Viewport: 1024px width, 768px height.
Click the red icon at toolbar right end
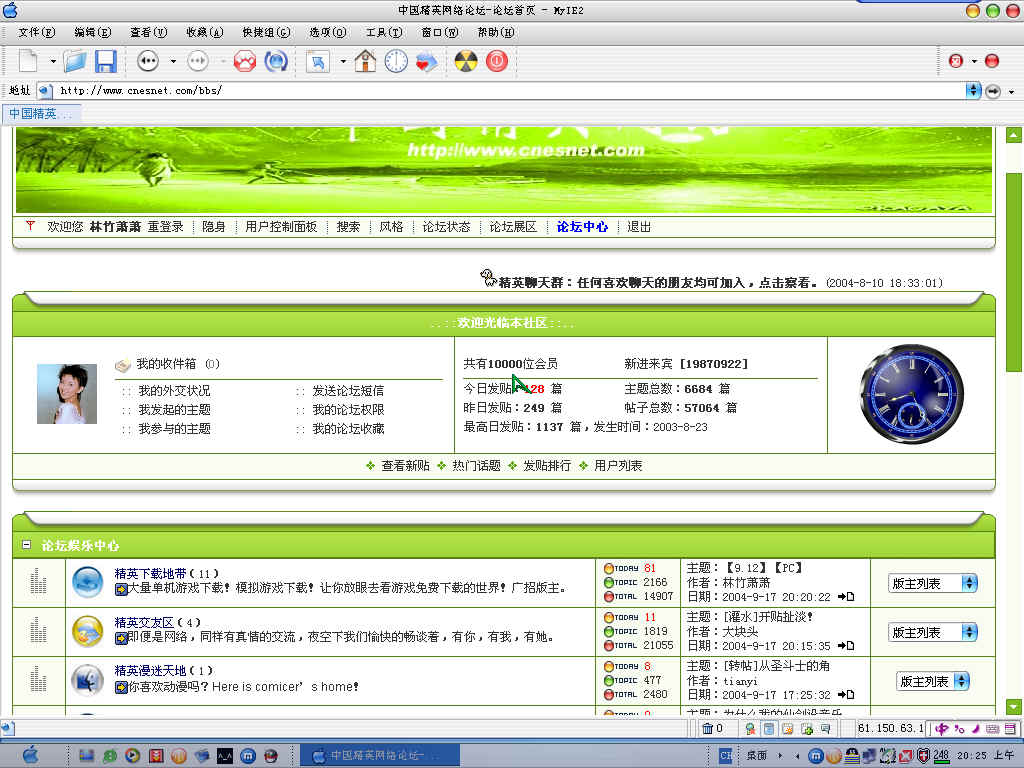[991, 61]
